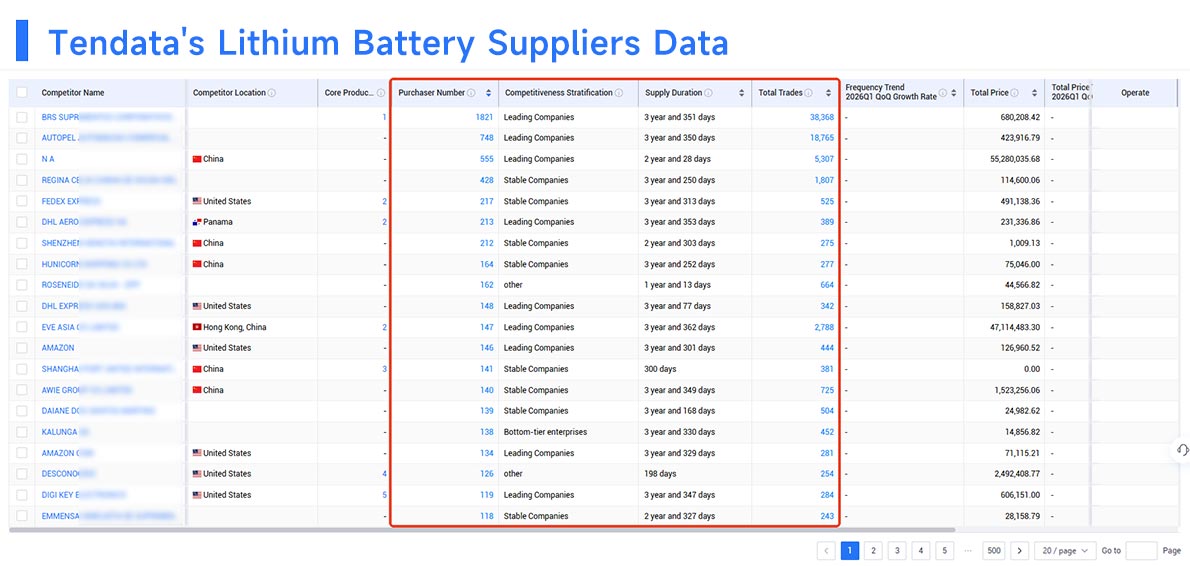
Task: Sort by Frequency Trend growth rate arrows
Action: coord(953,93)
